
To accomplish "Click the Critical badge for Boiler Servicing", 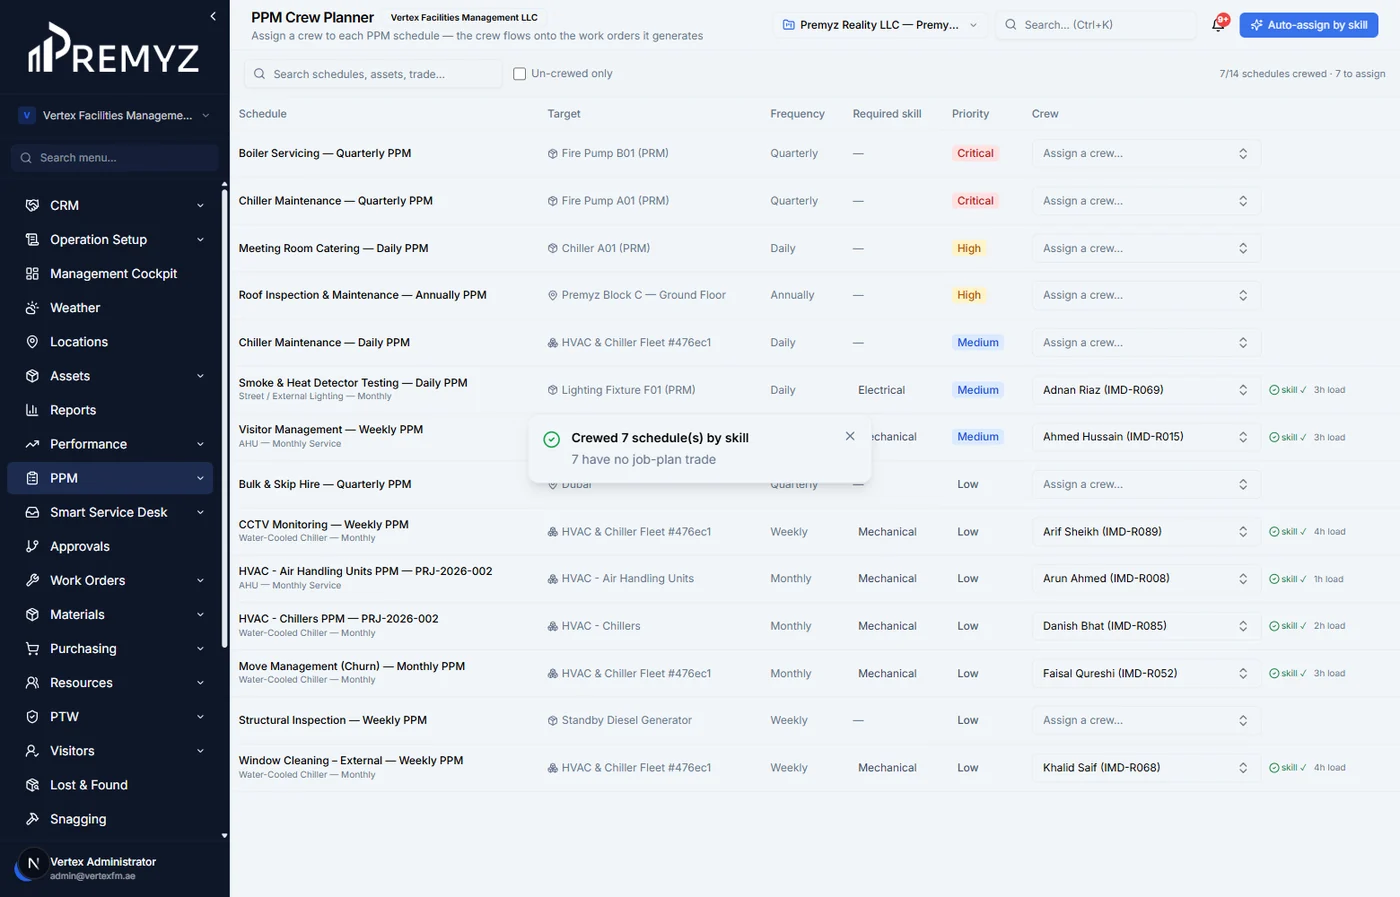I will click(975, 153).
